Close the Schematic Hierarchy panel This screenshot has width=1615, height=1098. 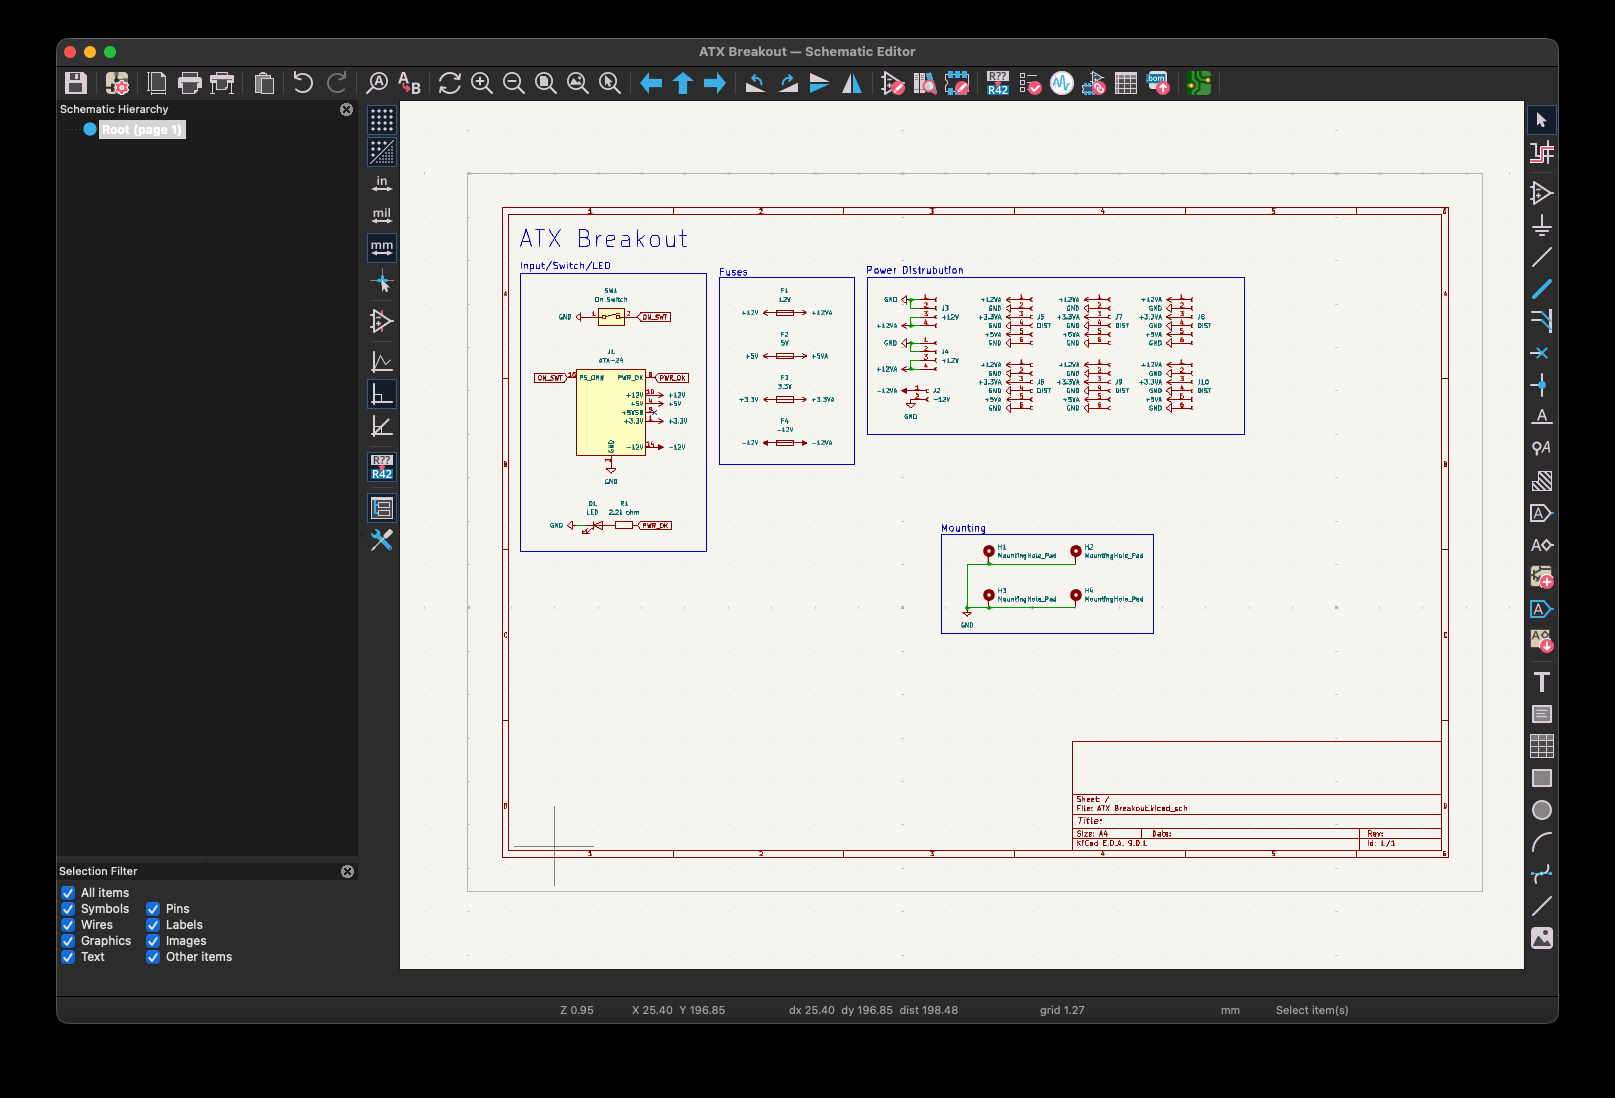point(346,110)
